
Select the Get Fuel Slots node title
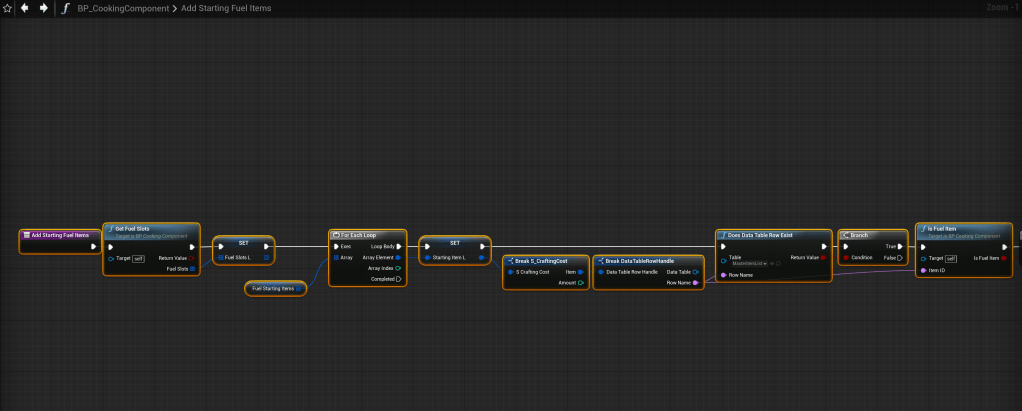pos(132,229)
